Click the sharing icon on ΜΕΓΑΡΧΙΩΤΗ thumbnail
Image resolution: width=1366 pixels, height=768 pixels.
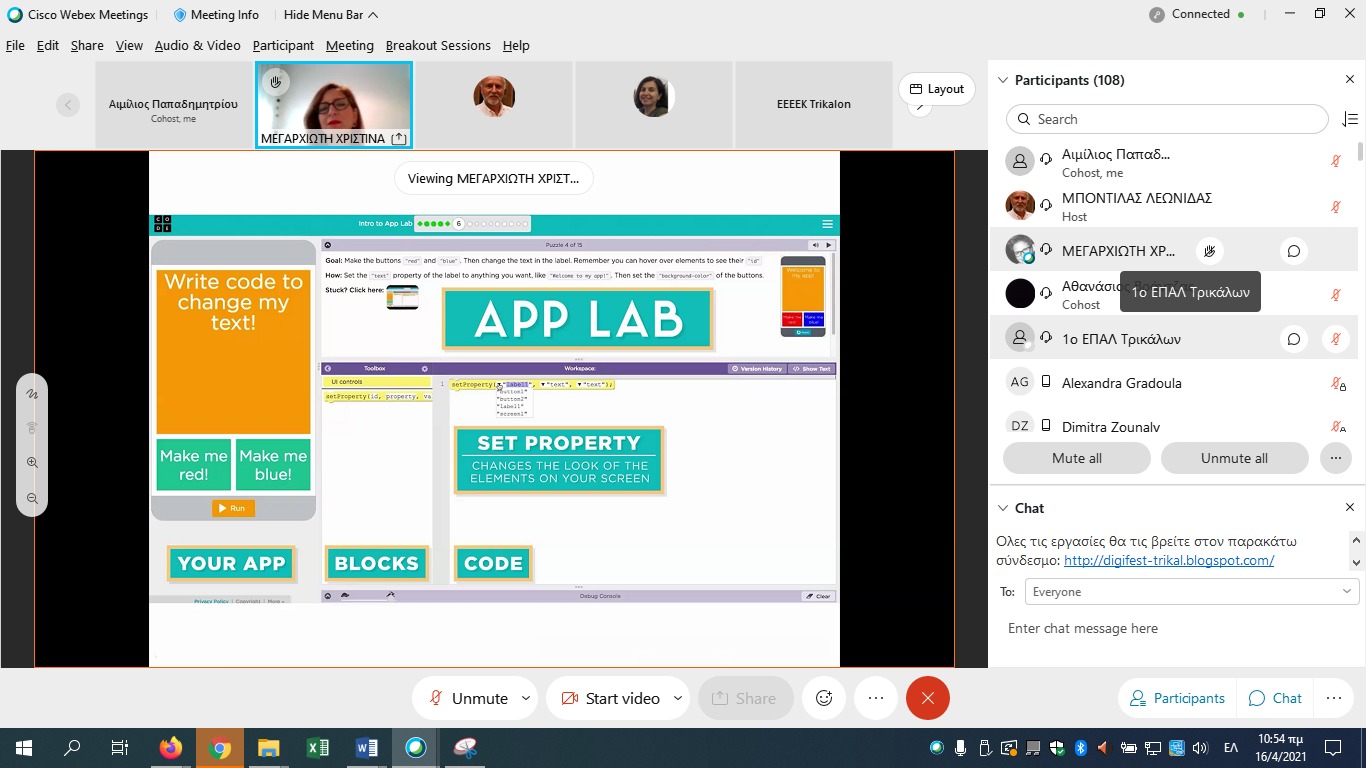click(399, 138)
